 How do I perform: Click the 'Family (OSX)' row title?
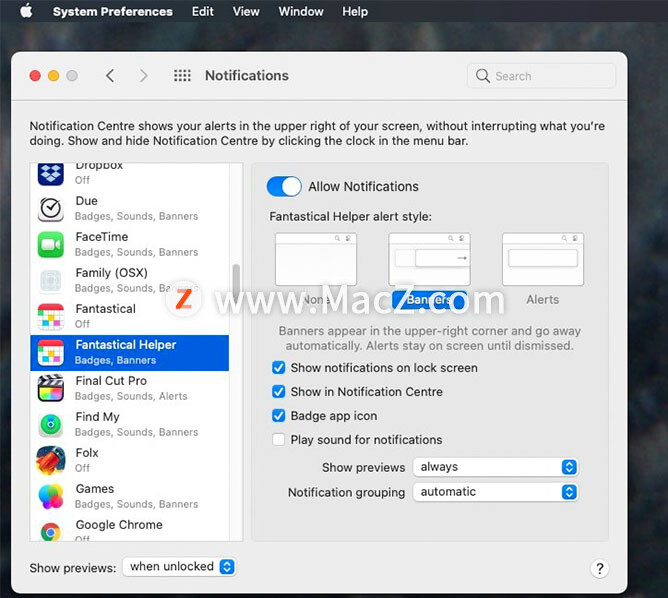point(112,273)
